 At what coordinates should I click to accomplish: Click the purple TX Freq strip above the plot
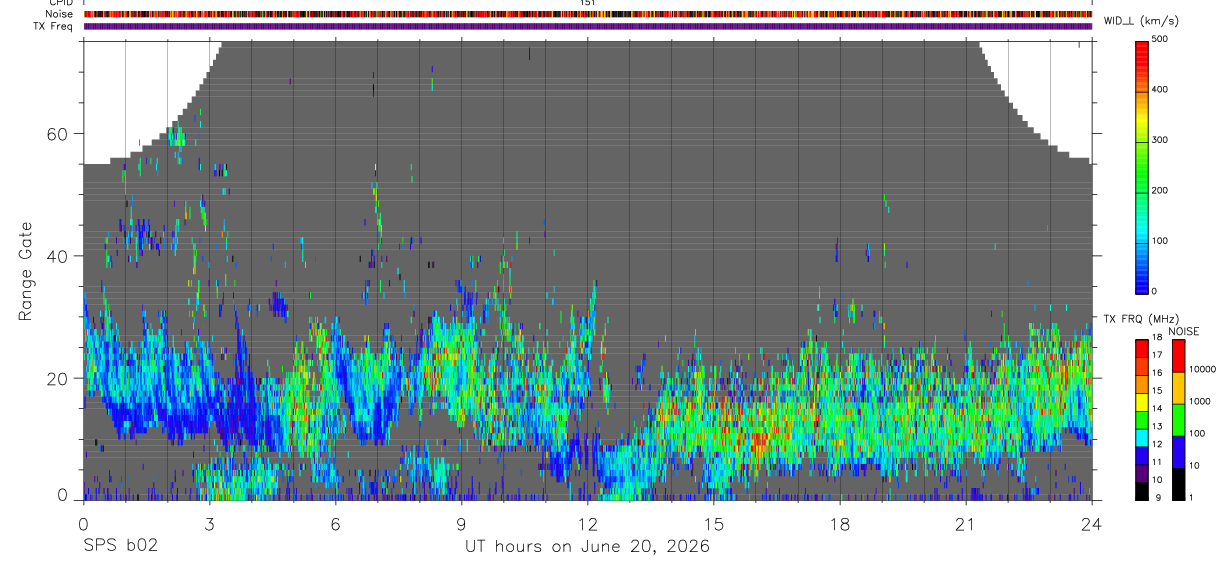[x=587, y=26]
